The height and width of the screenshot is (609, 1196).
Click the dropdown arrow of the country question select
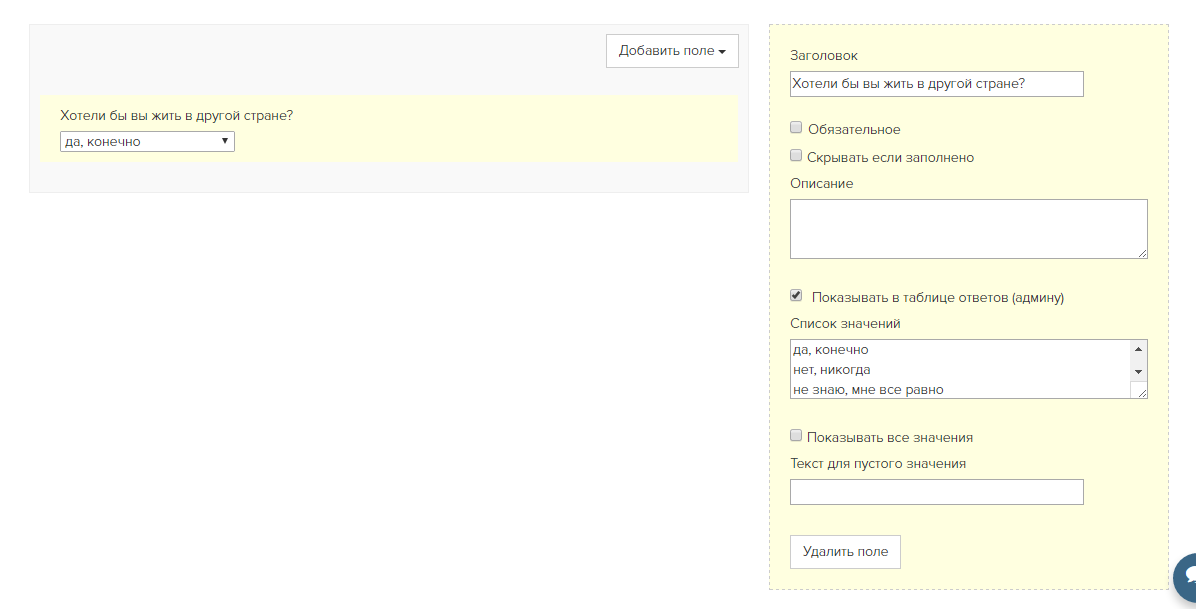[x=225, y=141]
